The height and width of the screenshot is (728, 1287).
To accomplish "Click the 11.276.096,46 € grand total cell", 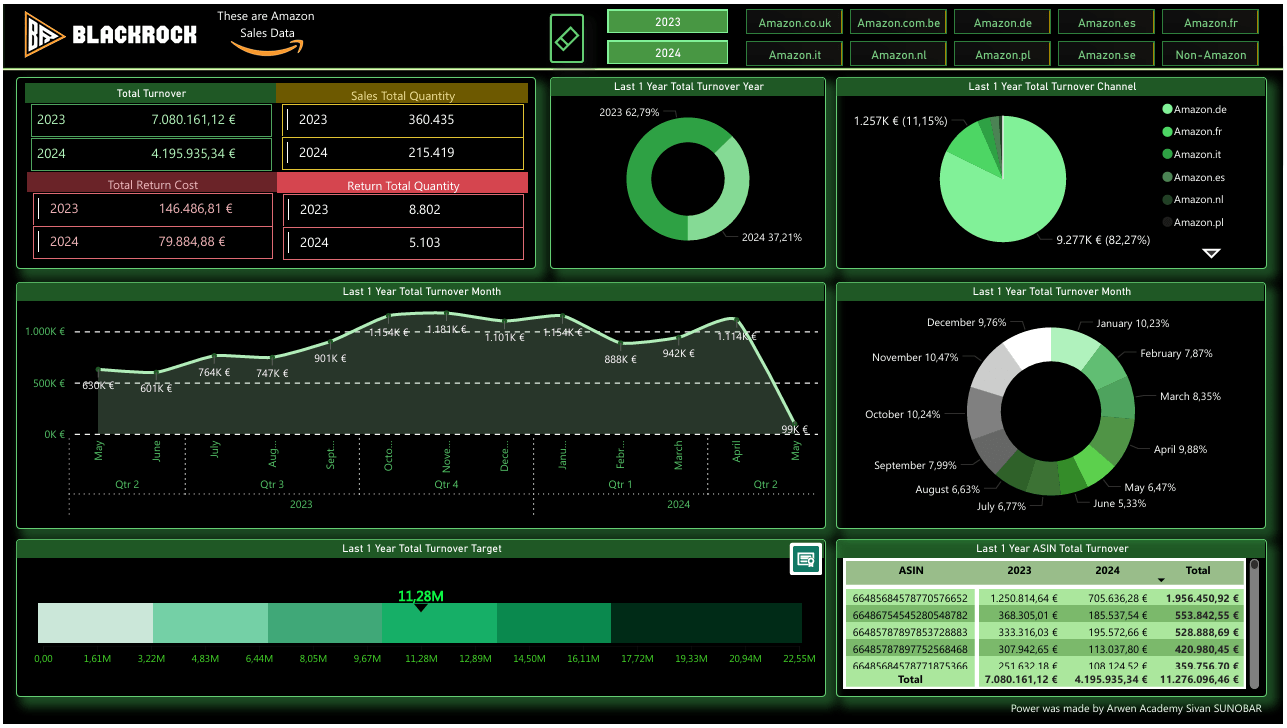I will point(1198,680).
